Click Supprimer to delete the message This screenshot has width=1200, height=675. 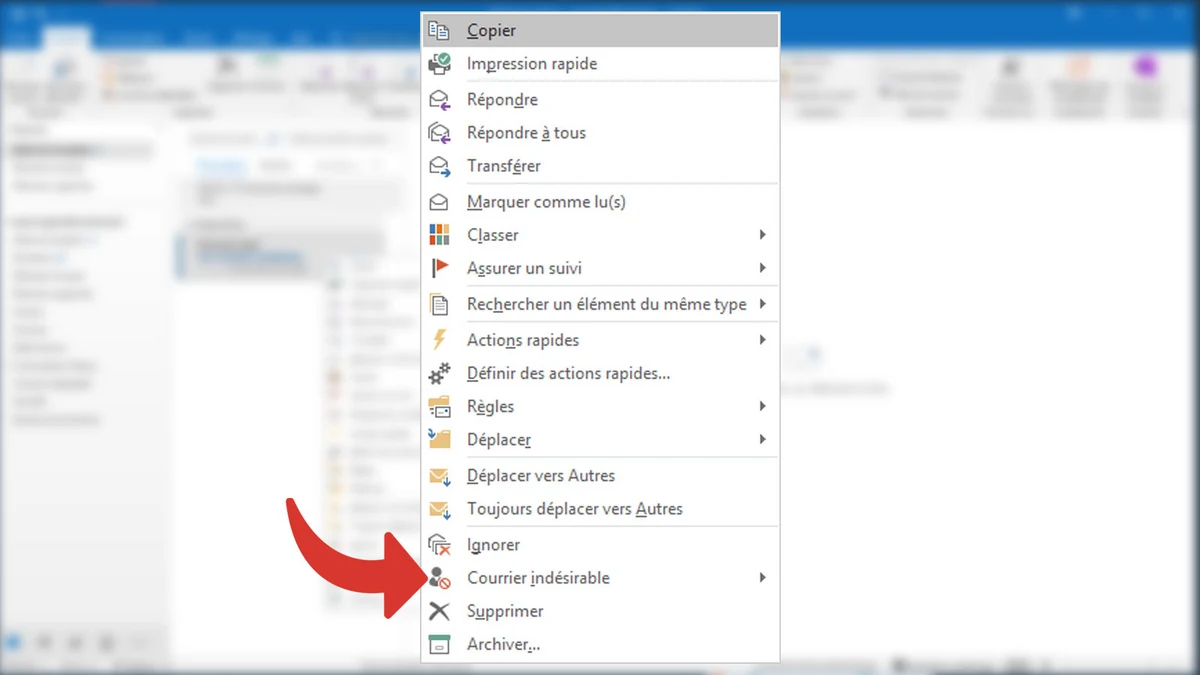(505, 611)
